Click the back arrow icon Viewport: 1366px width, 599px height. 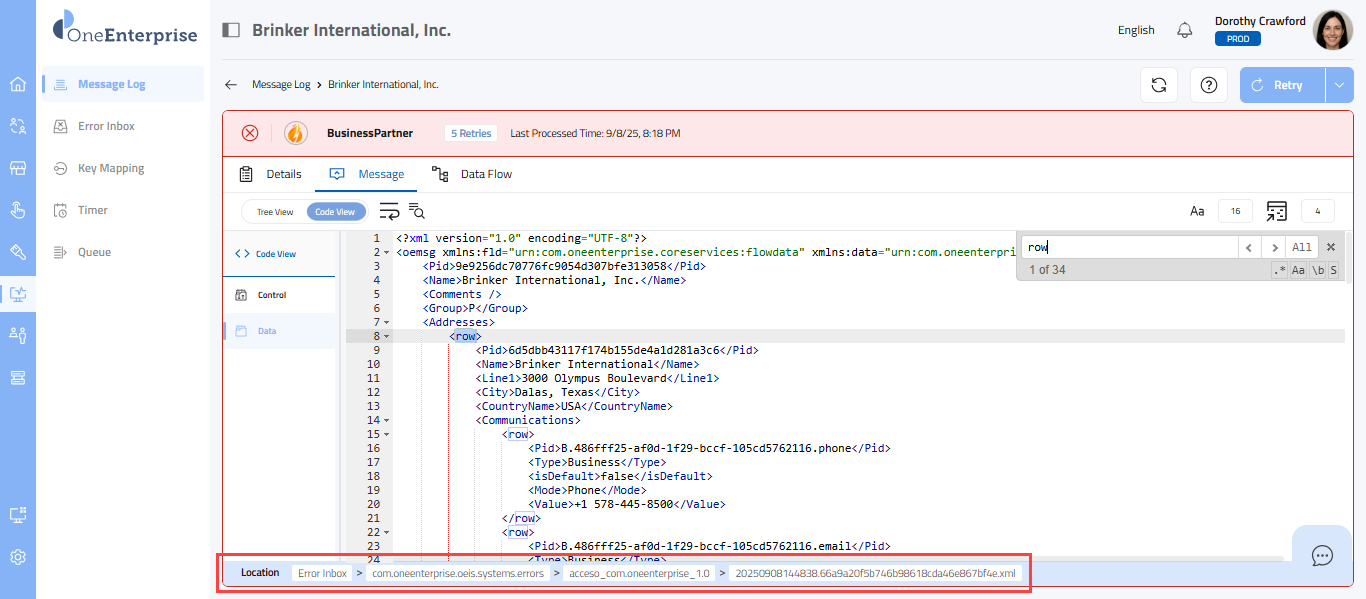click(x=231, y=85)
